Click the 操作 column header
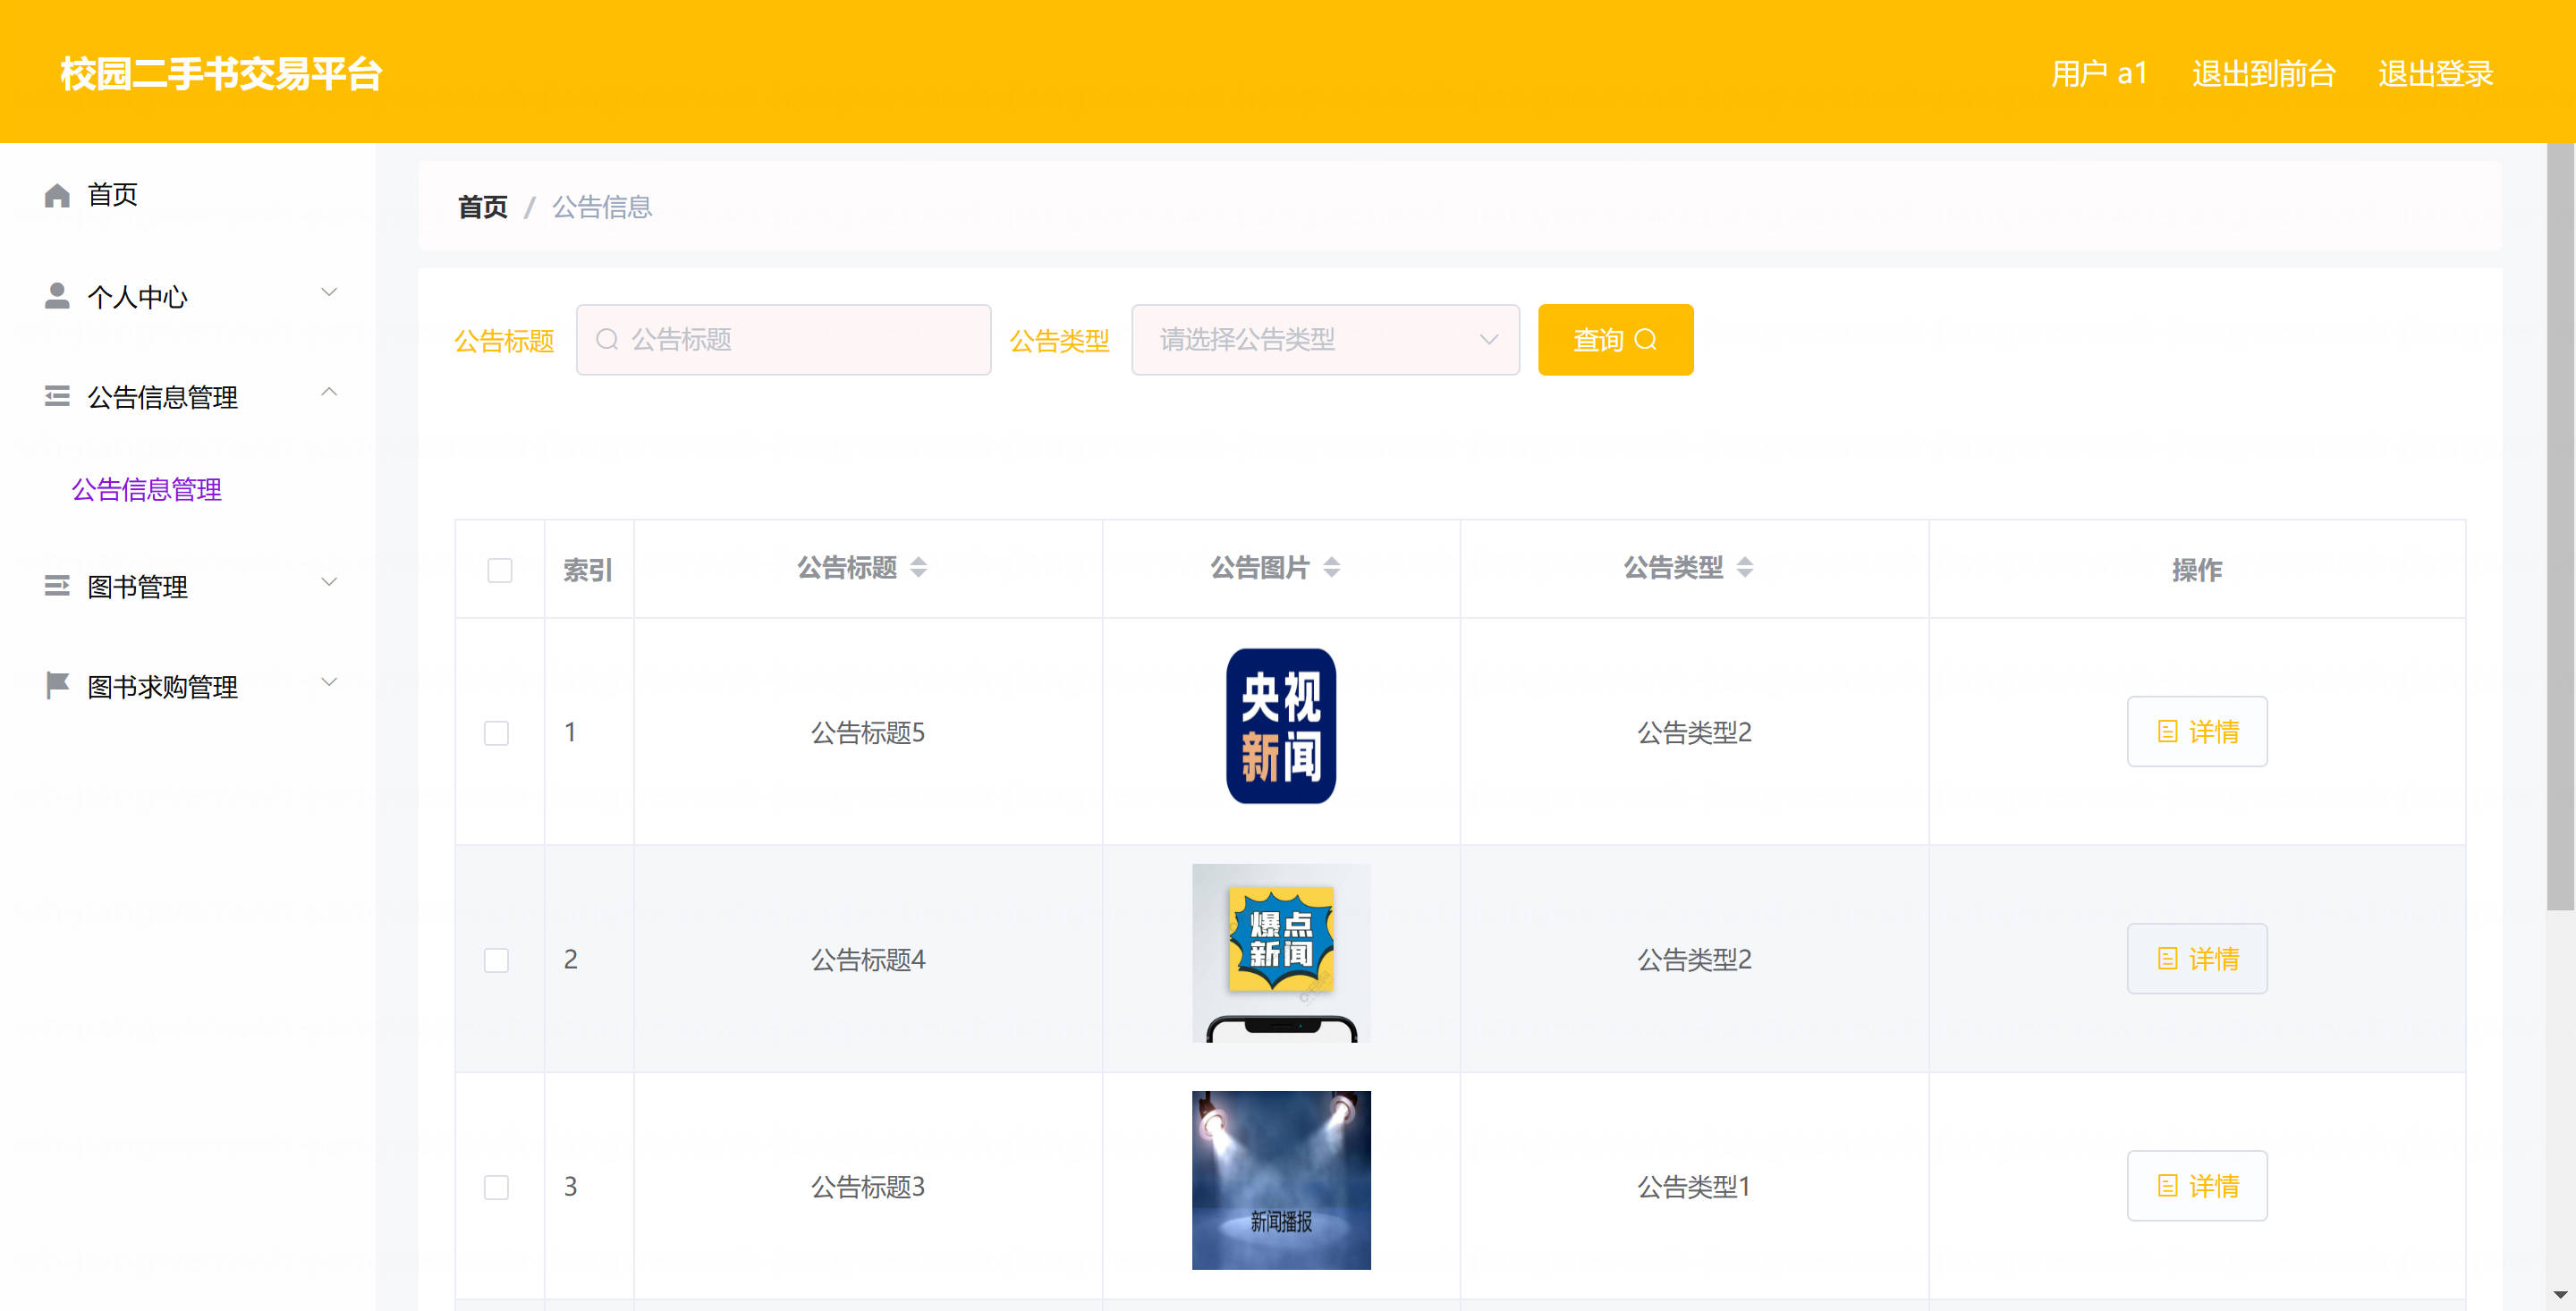Image resolution: width=2576 pixels, height=1311 pixels. pos(2197,570)
